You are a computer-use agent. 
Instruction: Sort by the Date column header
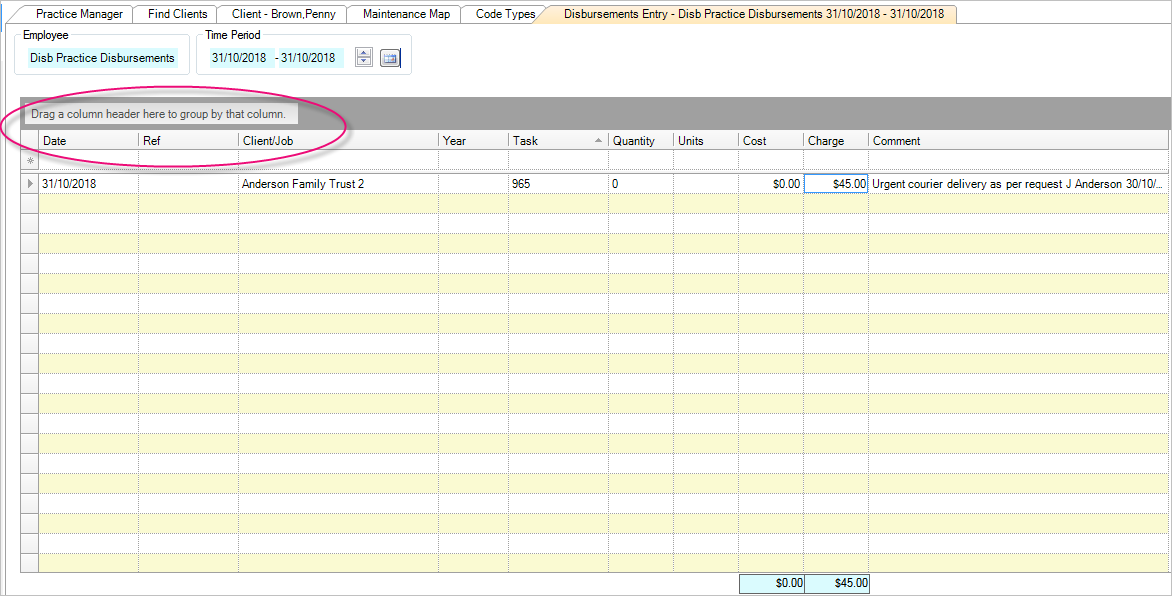[x=88, y=141]
